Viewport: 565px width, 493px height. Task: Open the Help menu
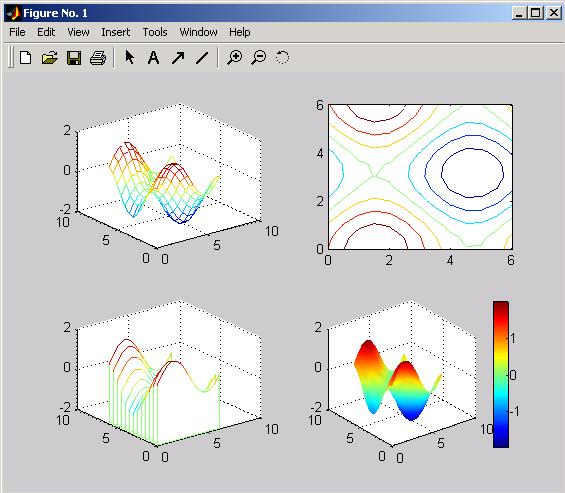point(240,32)
